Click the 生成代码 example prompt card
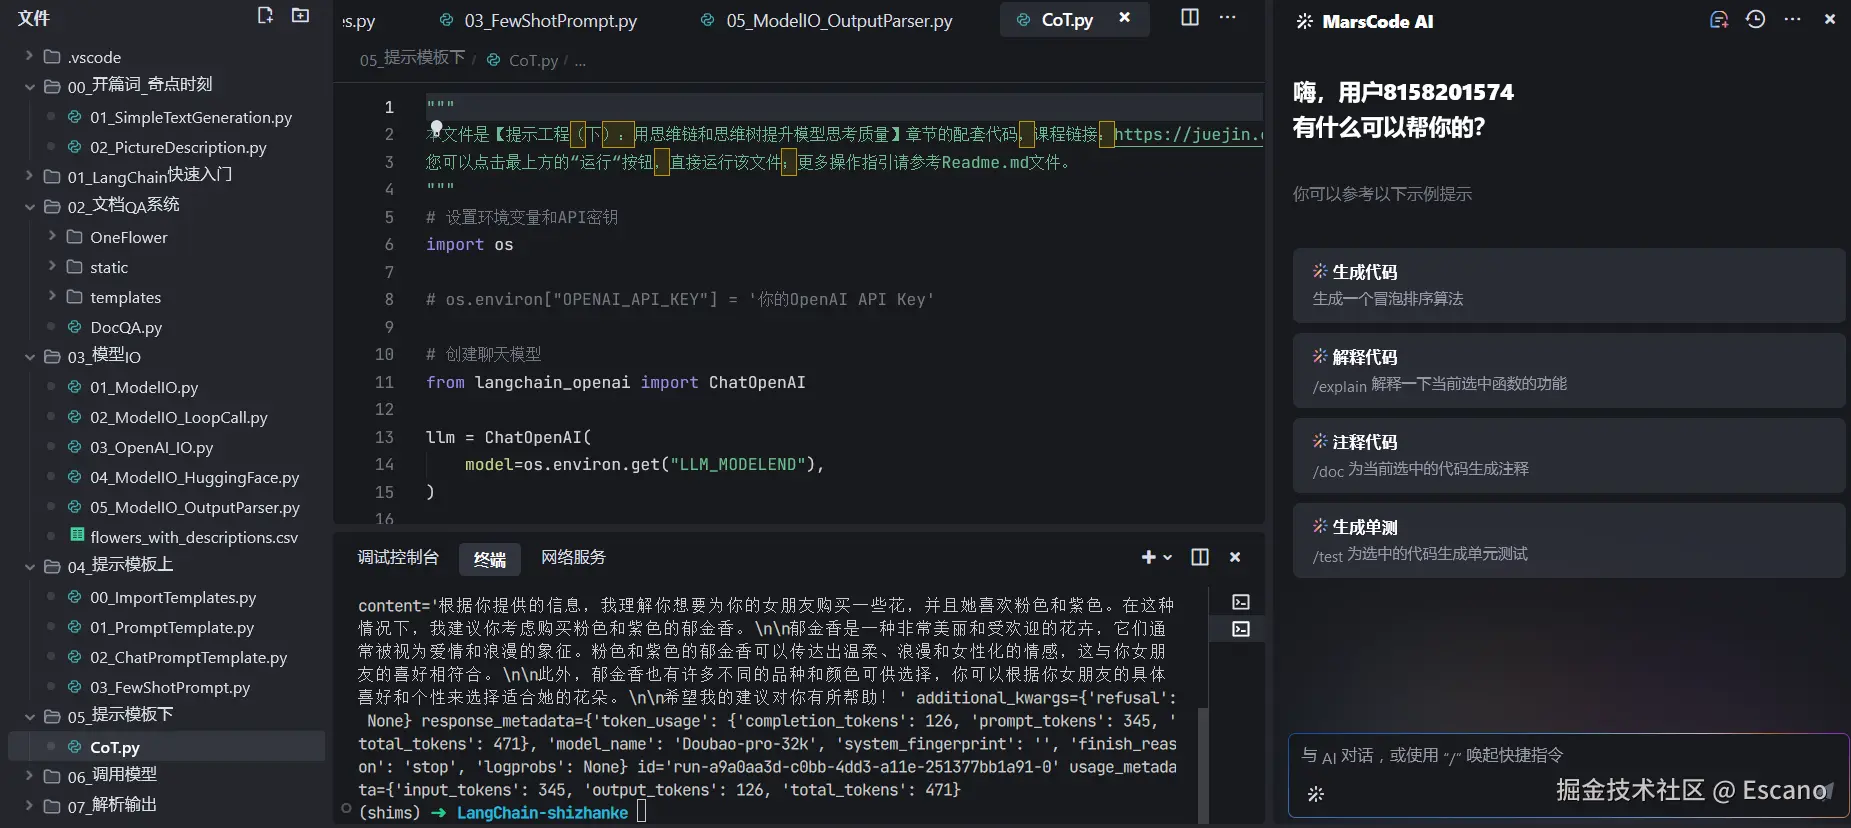Viewport: 1851px width, 828px height. 1568,285
